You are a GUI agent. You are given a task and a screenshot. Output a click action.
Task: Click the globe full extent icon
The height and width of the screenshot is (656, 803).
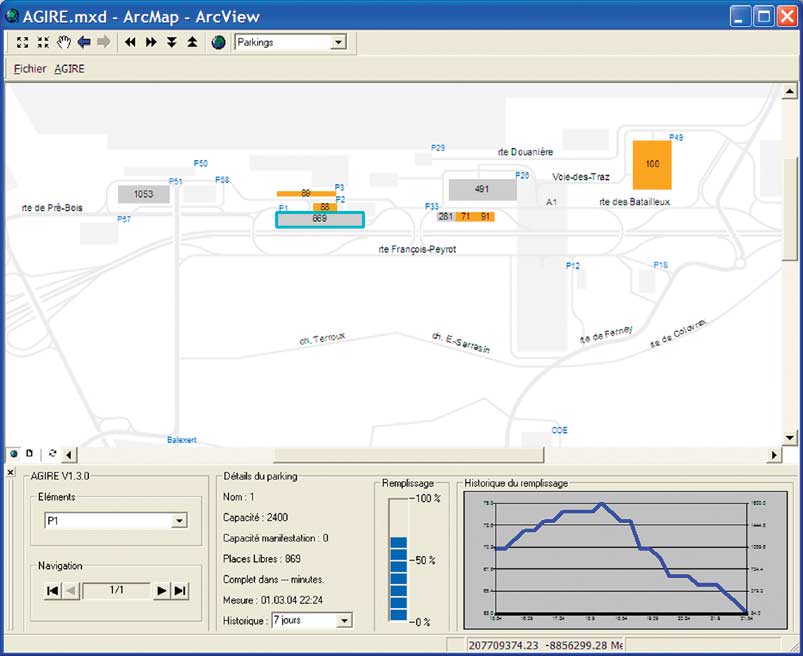[218, 42]
